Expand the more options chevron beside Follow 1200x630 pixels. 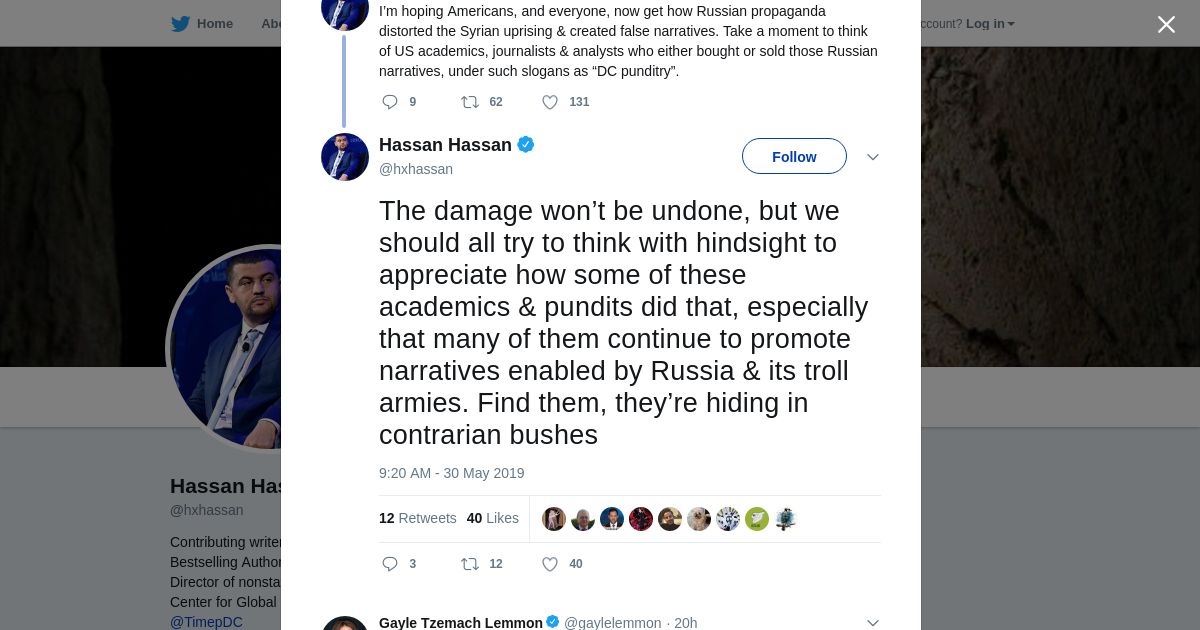872,157
